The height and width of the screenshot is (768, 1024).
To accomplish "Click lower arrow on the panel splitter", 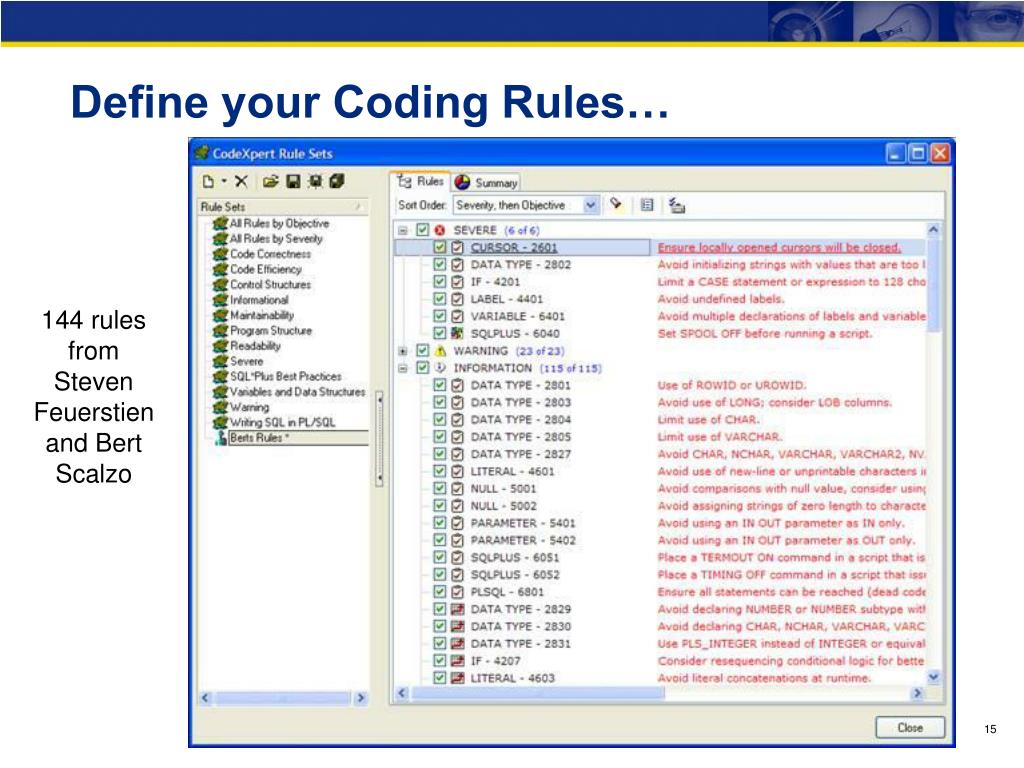I will point(379,479).
